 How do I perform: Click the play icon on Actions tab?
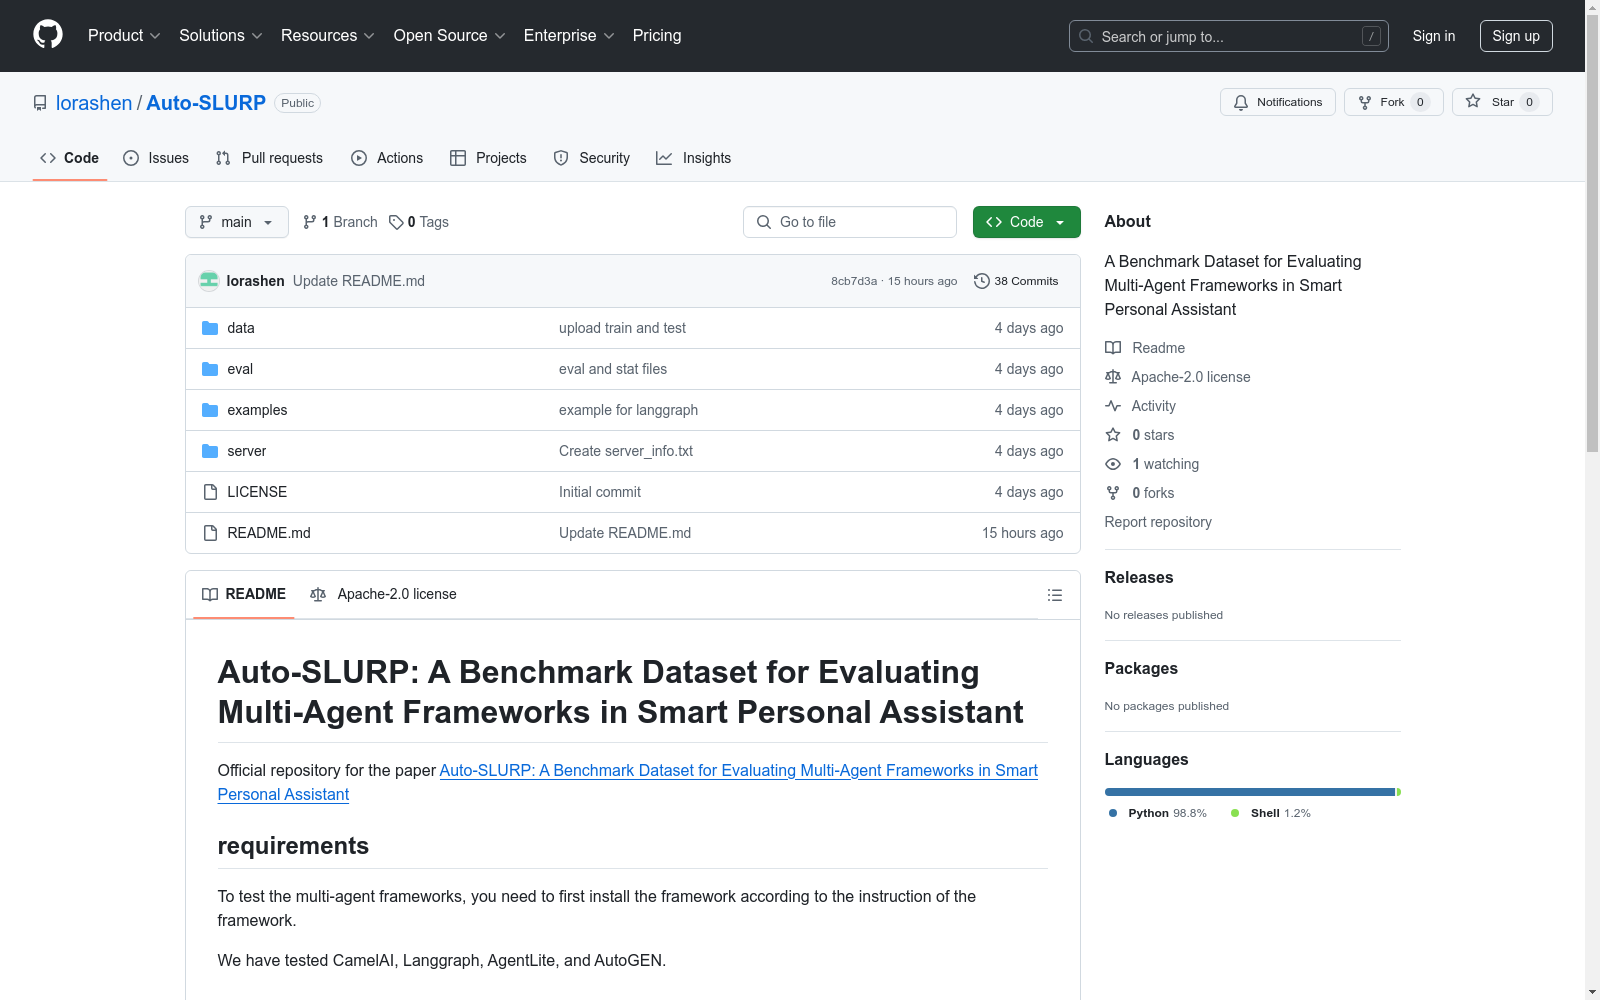pos(359,158)
